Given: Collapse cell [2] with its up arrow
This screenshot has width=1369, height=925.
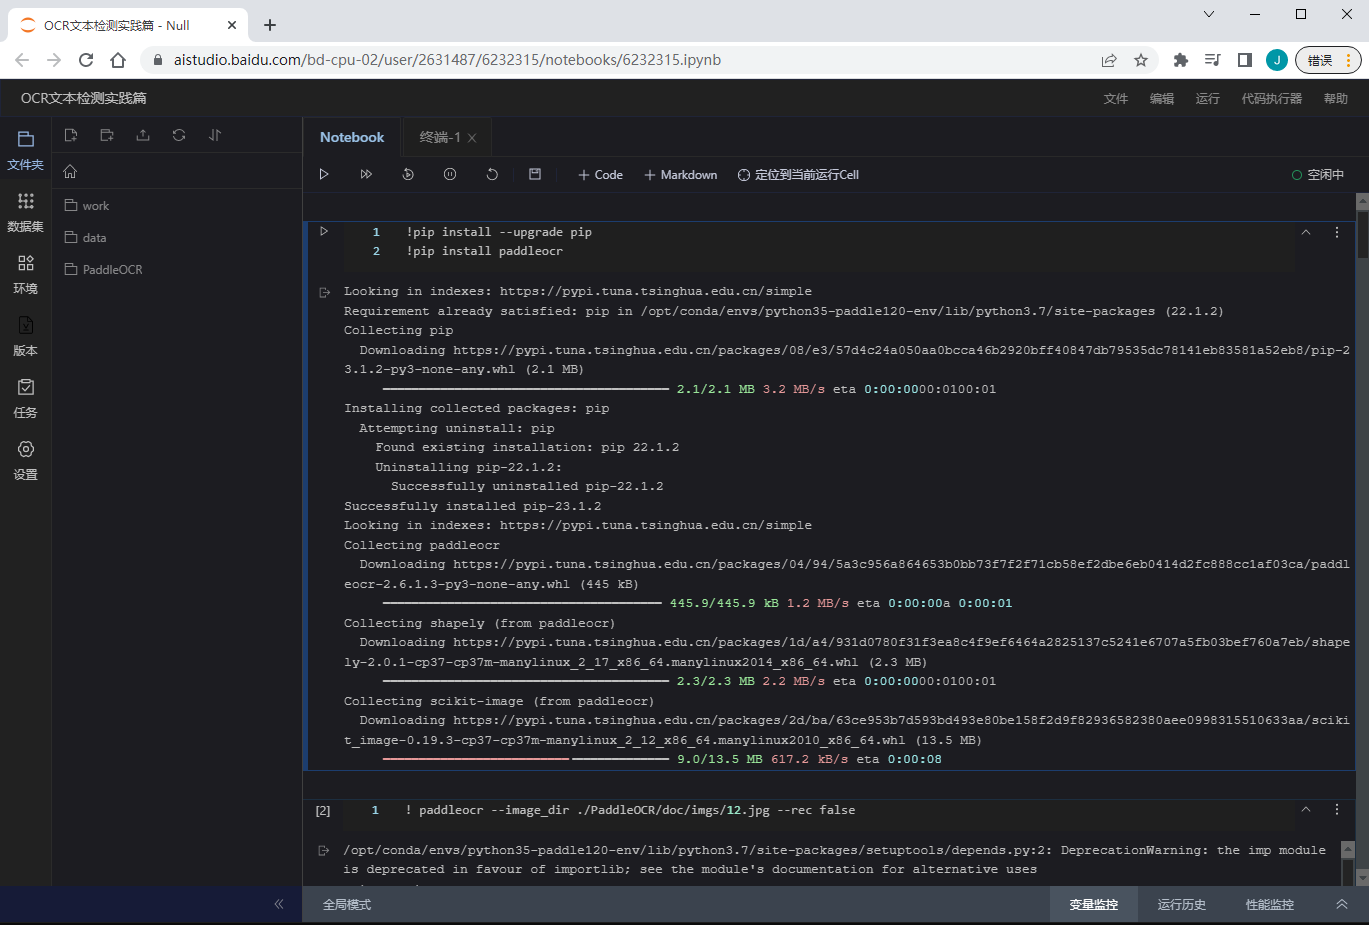Looking at the screenshot, I should coord(1306,810).
